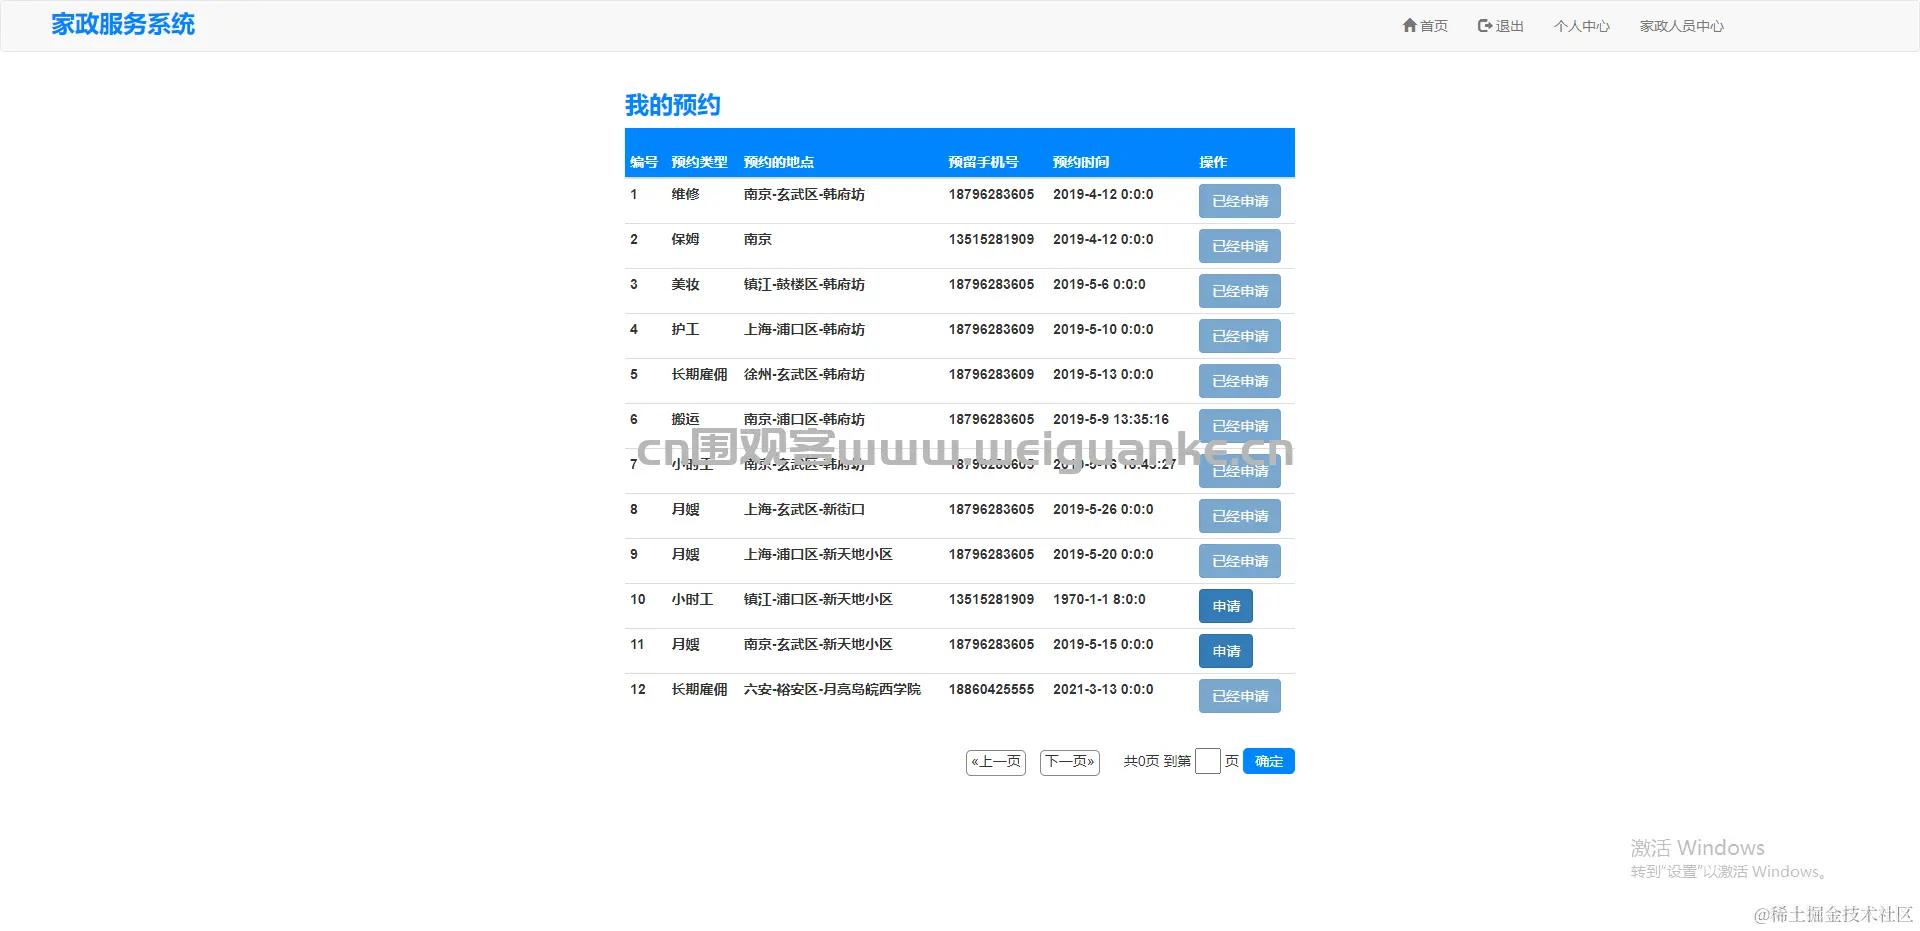Select the date 2019-5-9 13:35:16
Screen dimensions: 1920x931
click(x=1110, y=419)
